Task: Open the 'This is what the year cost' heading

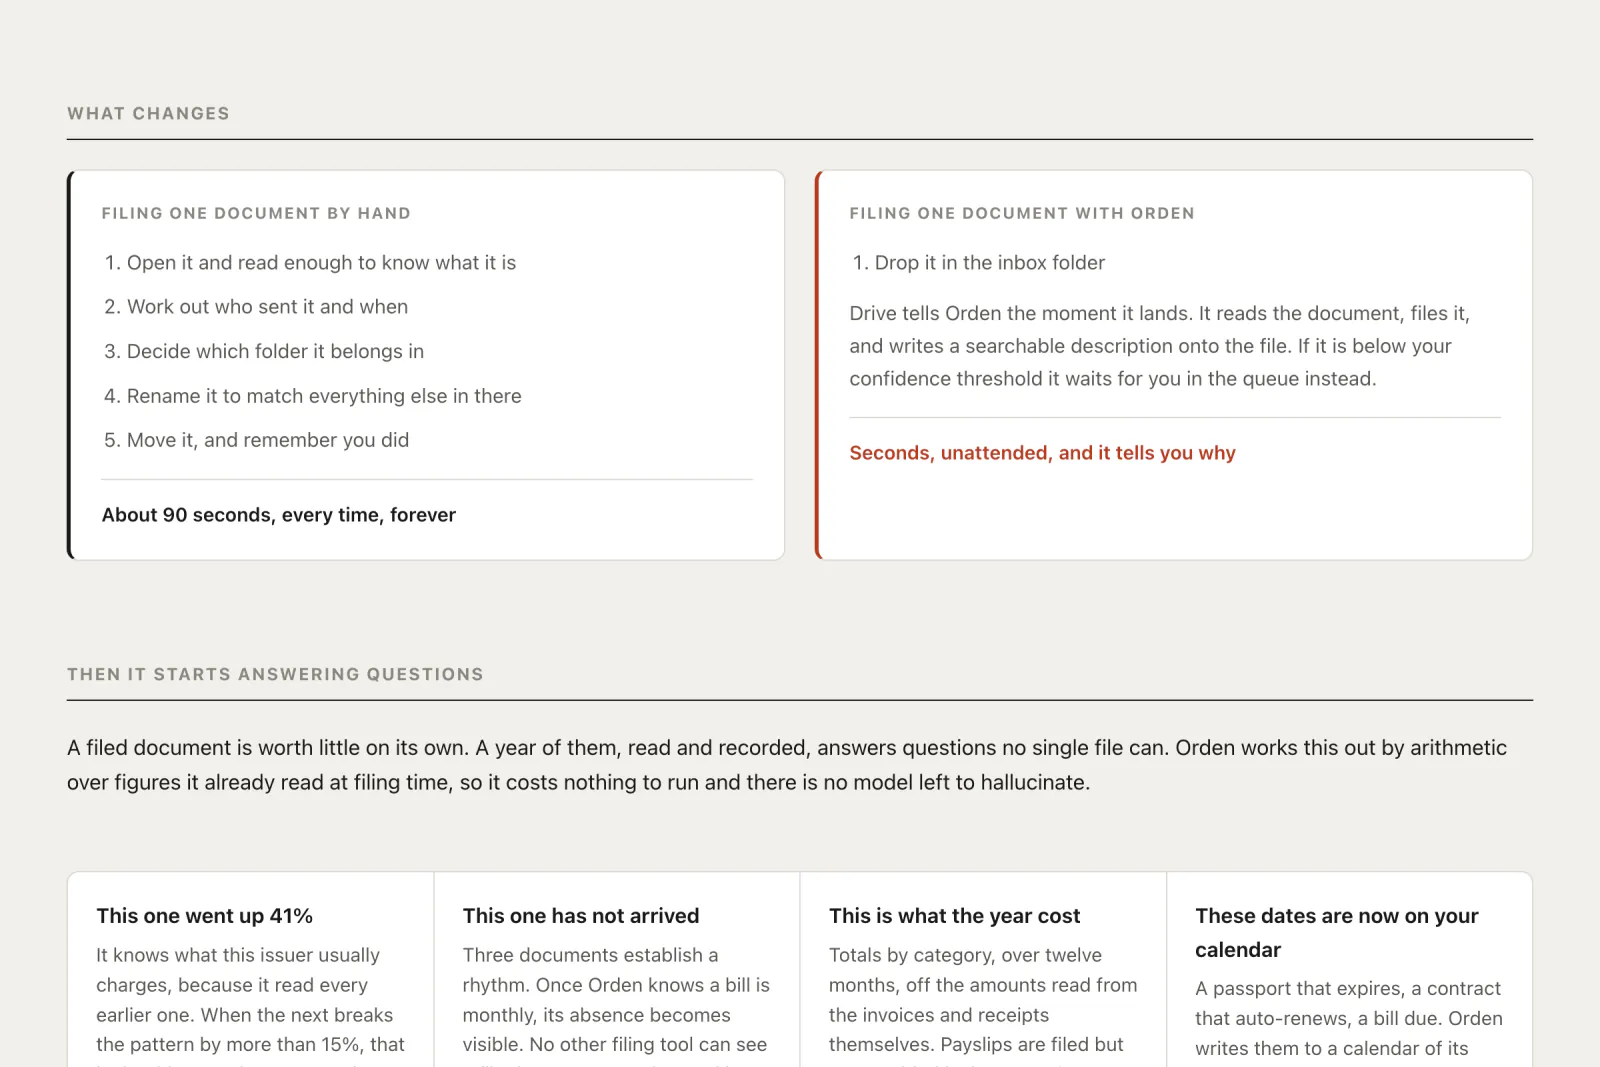Action: pyautogui.click(x=955, y=916)
